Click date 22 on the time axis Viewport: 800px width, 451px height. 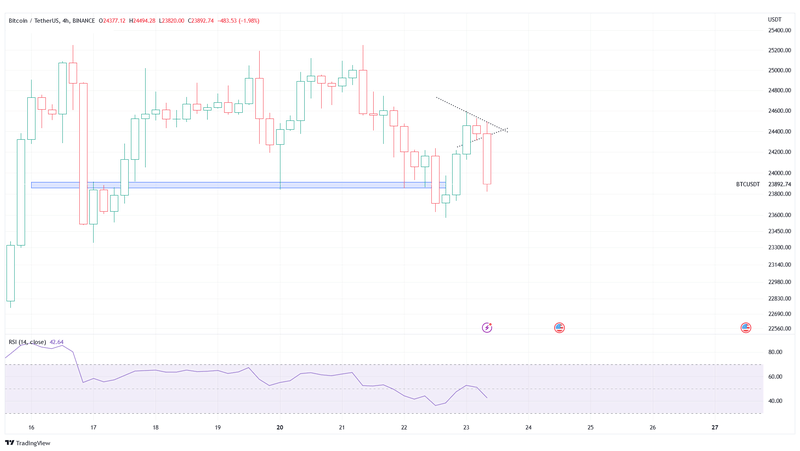[x=404, y=428]
